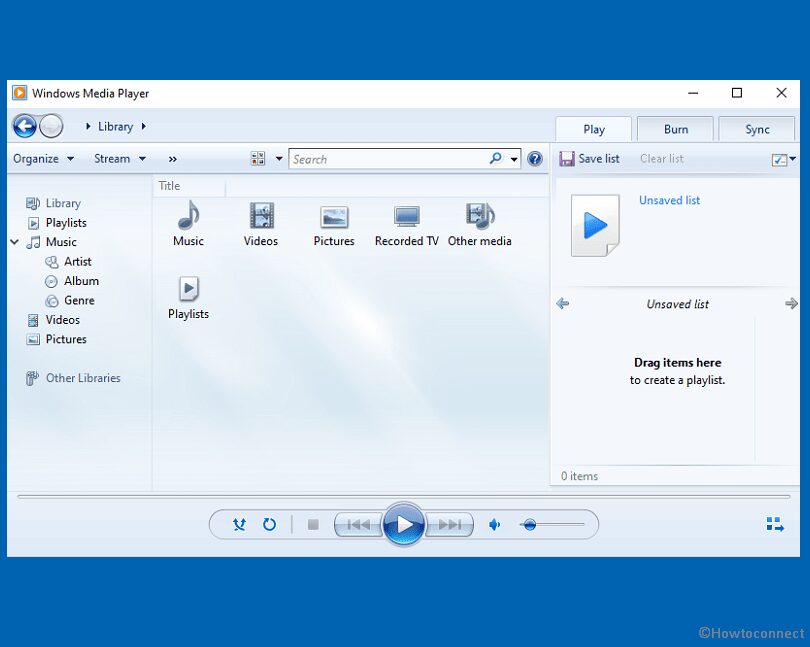810x647 pixels.
Task: Click the seek progress bar
Action: point(403,497)
